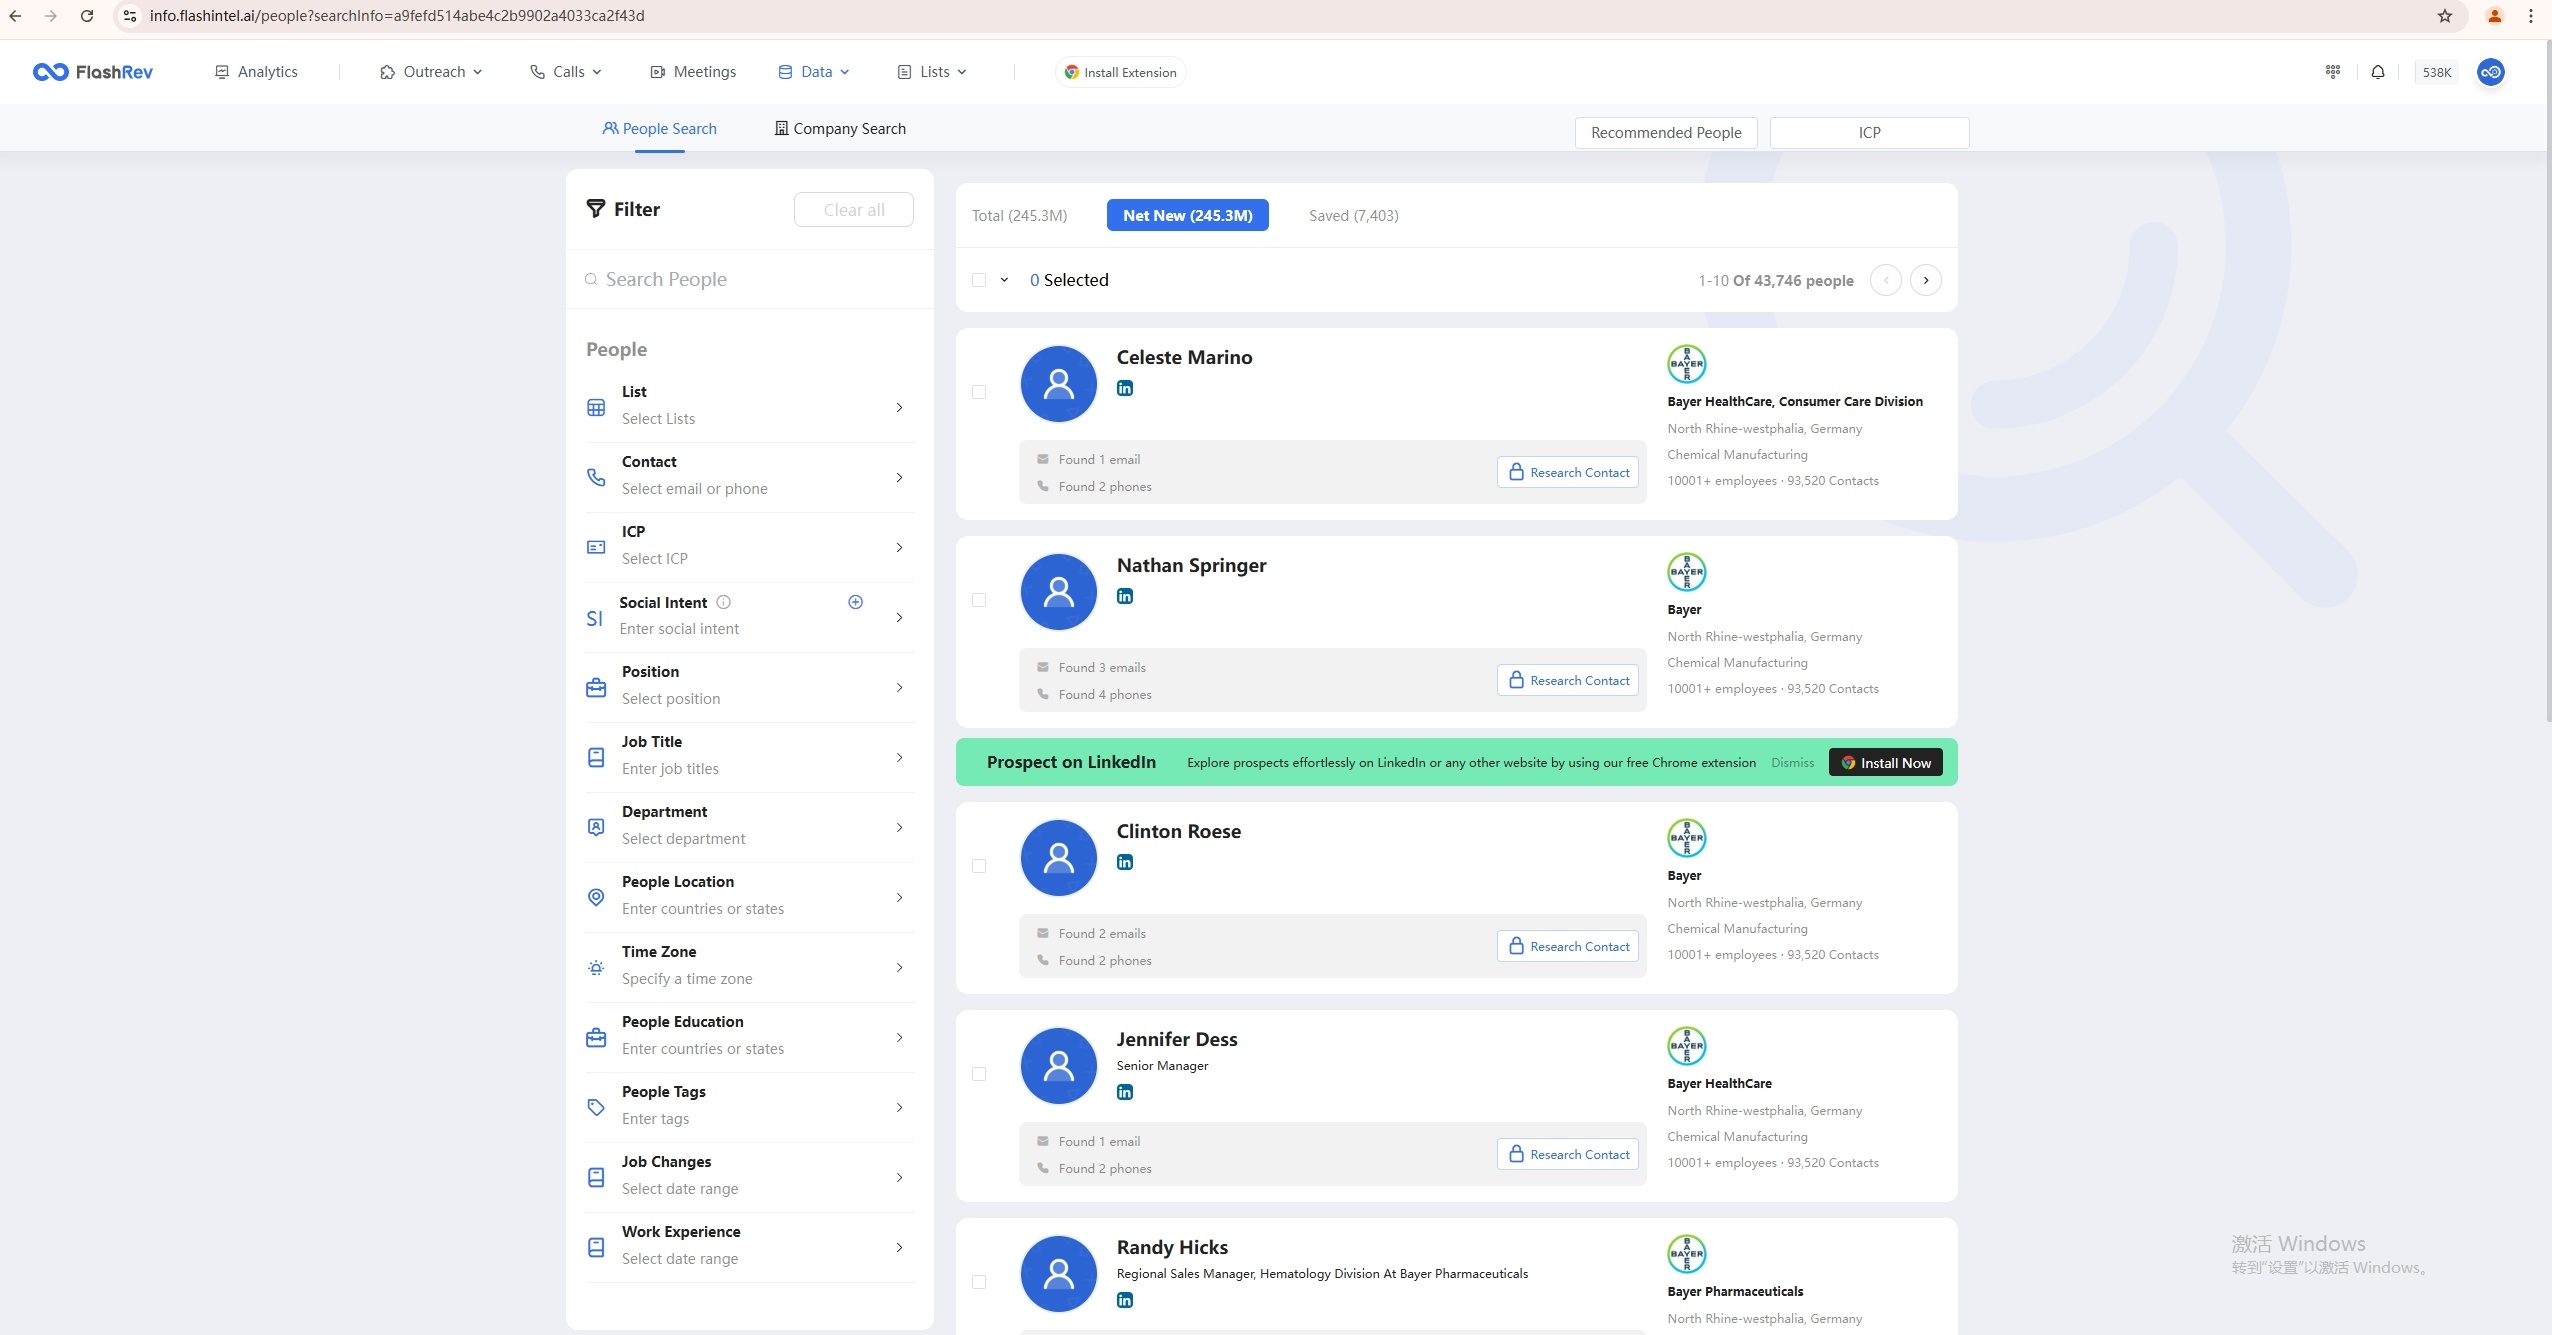
Task: Expand the Position filter
Action: click(749, 687)
